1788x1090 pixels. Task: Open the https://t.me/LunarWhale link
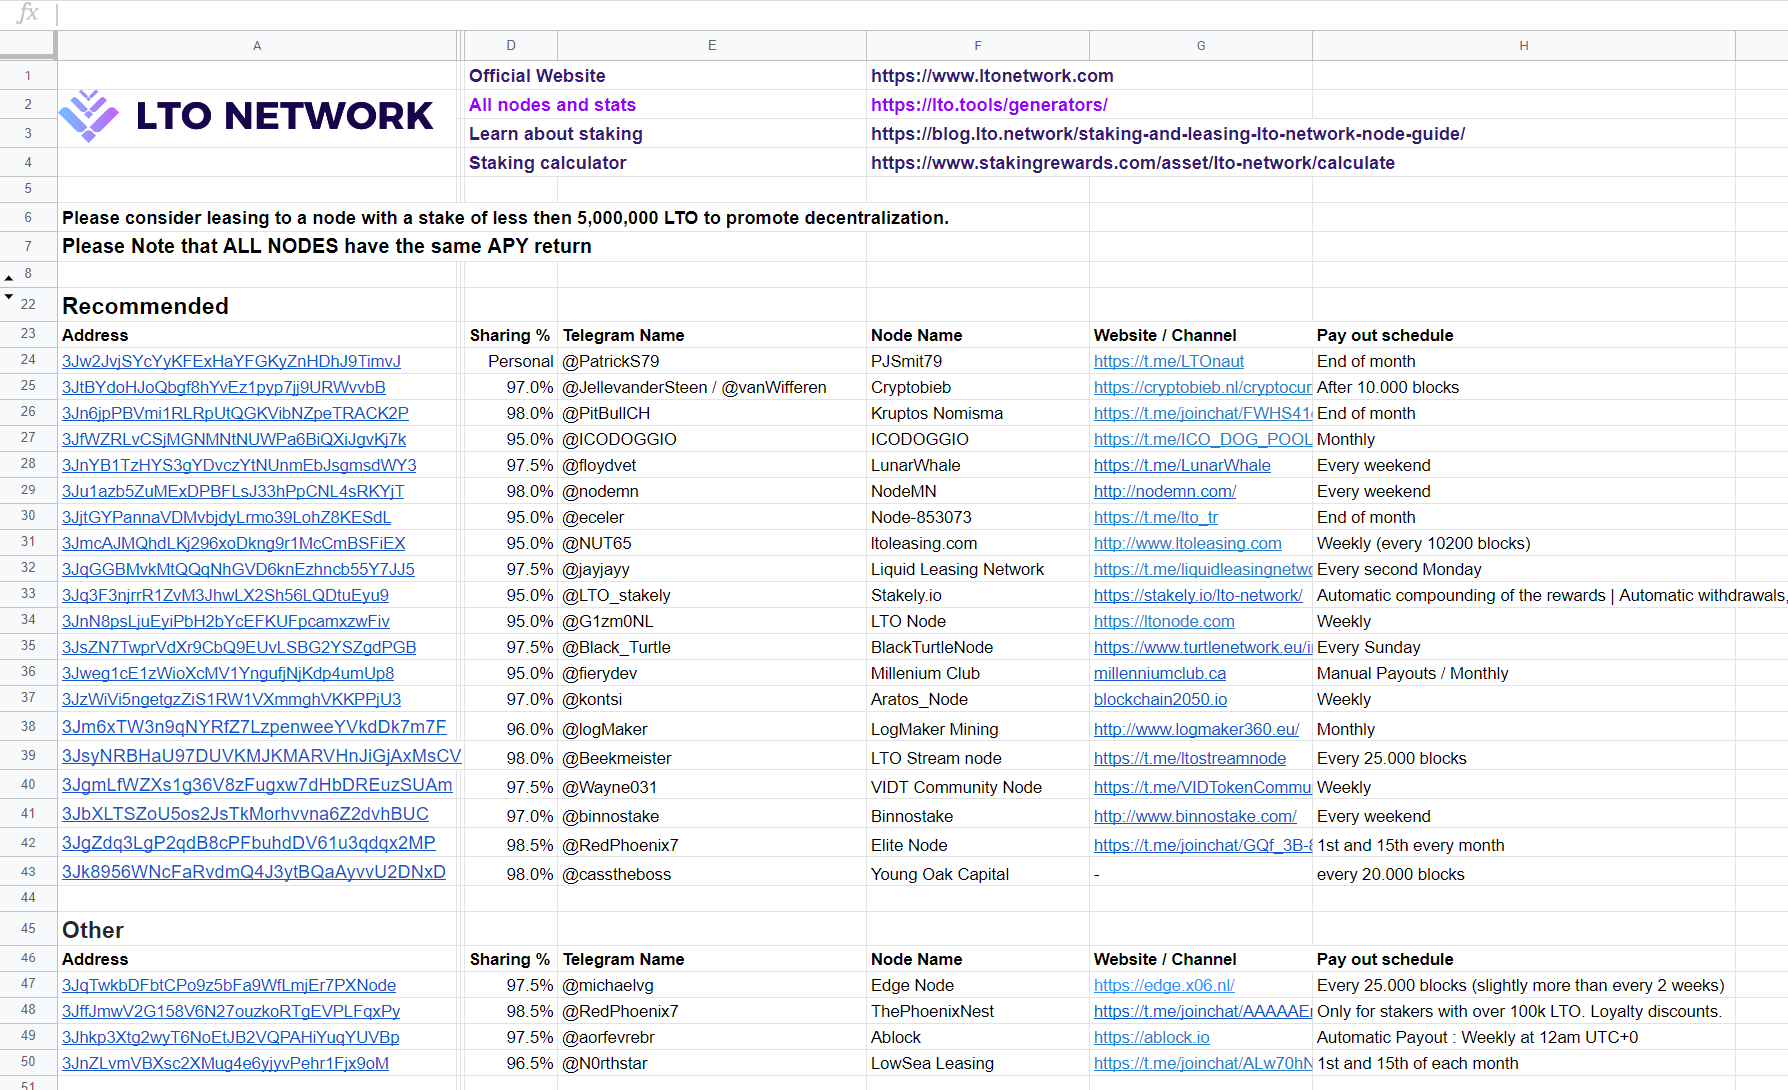tap(1182, 465)
